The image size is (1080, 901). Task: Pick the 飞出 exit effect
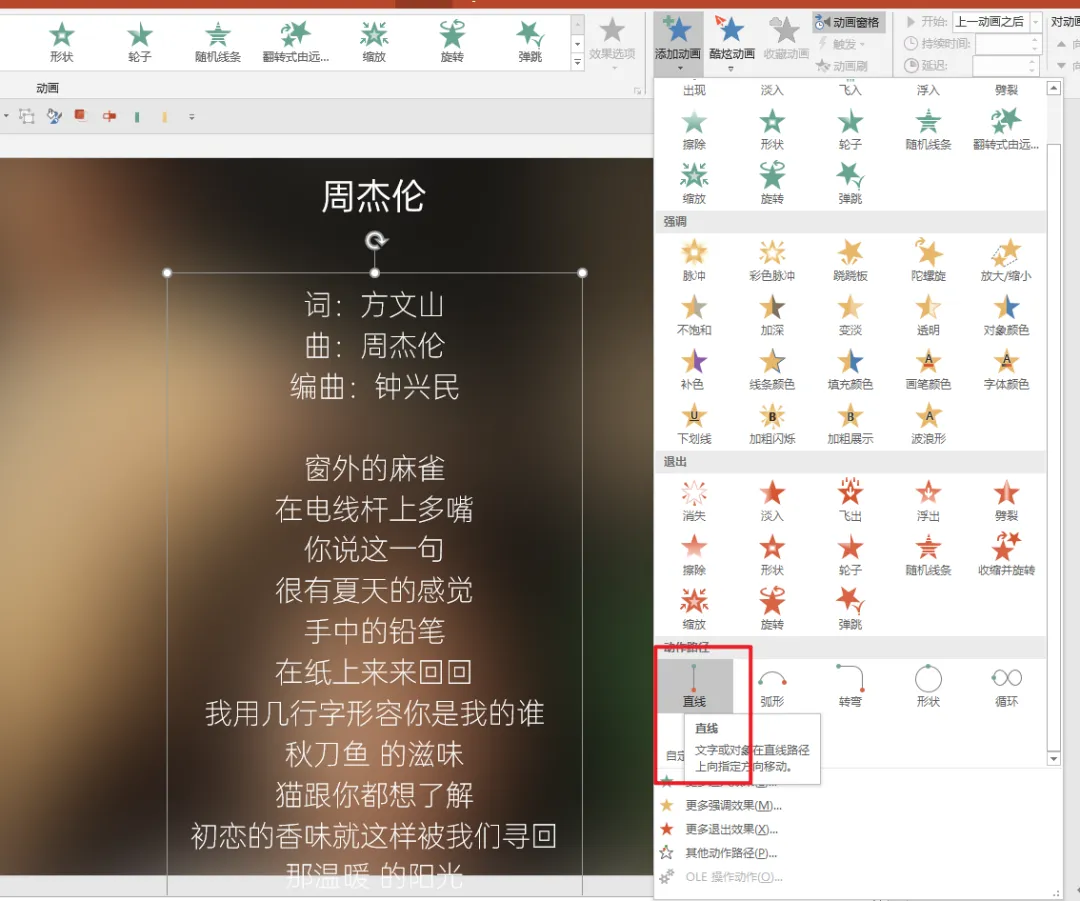click(x=850, y=501)
